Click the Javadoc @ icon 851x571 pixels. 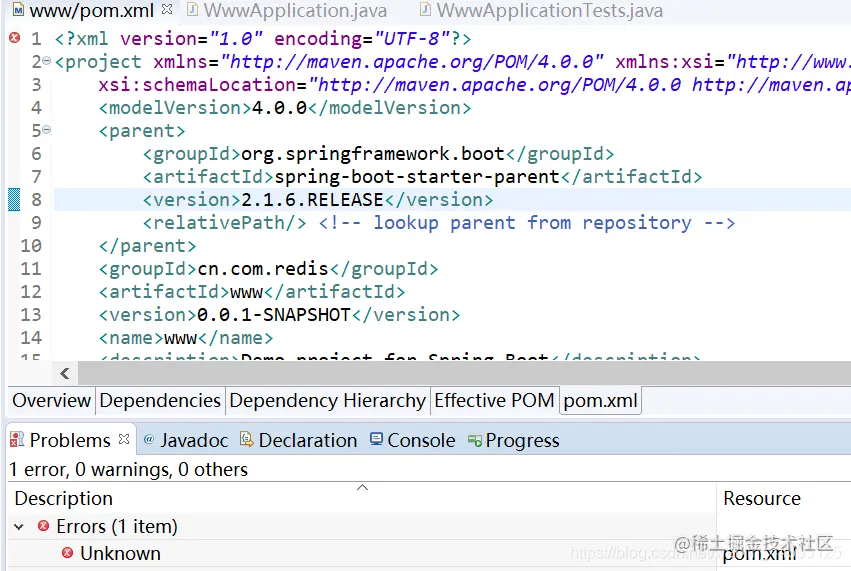(149, 440)
